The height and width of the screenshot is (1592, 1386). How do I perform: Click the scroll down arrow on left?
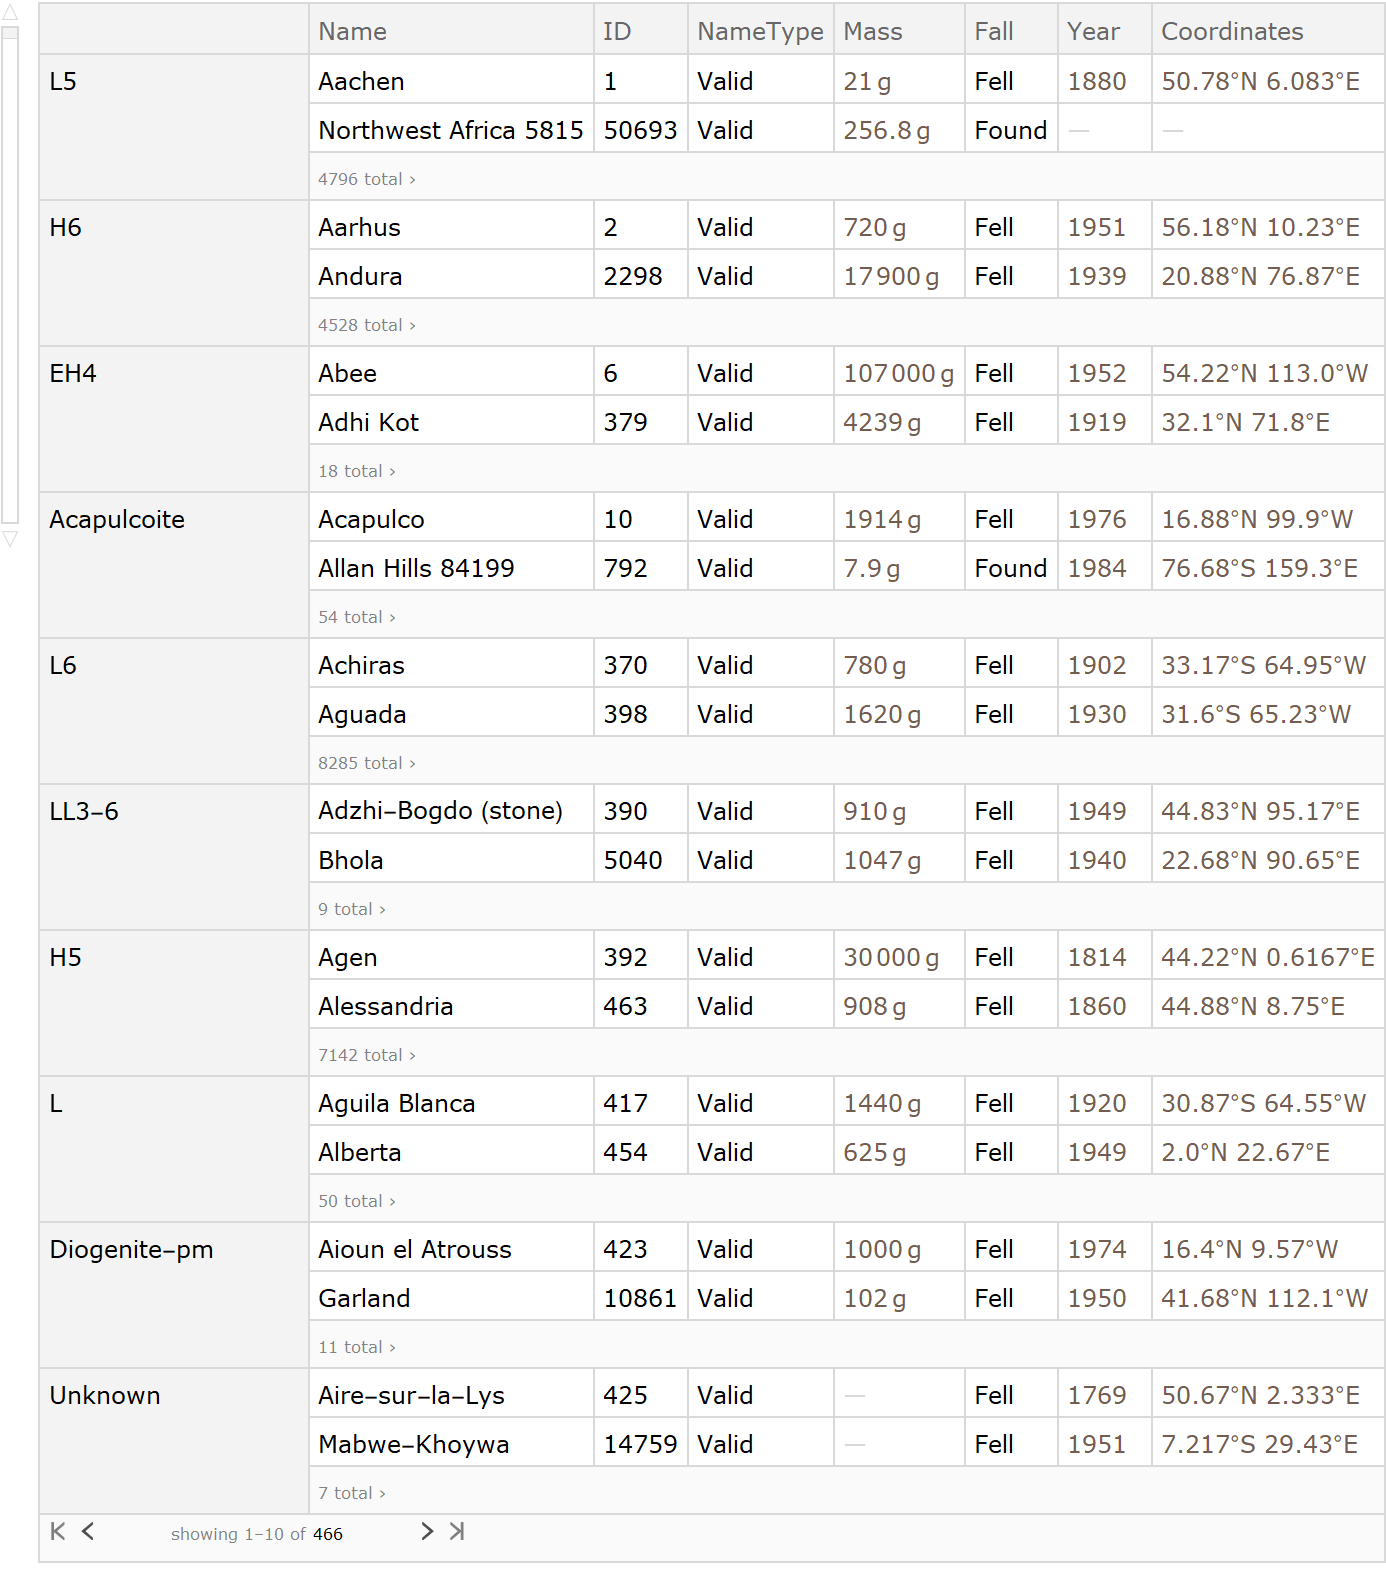pos(10,539)
